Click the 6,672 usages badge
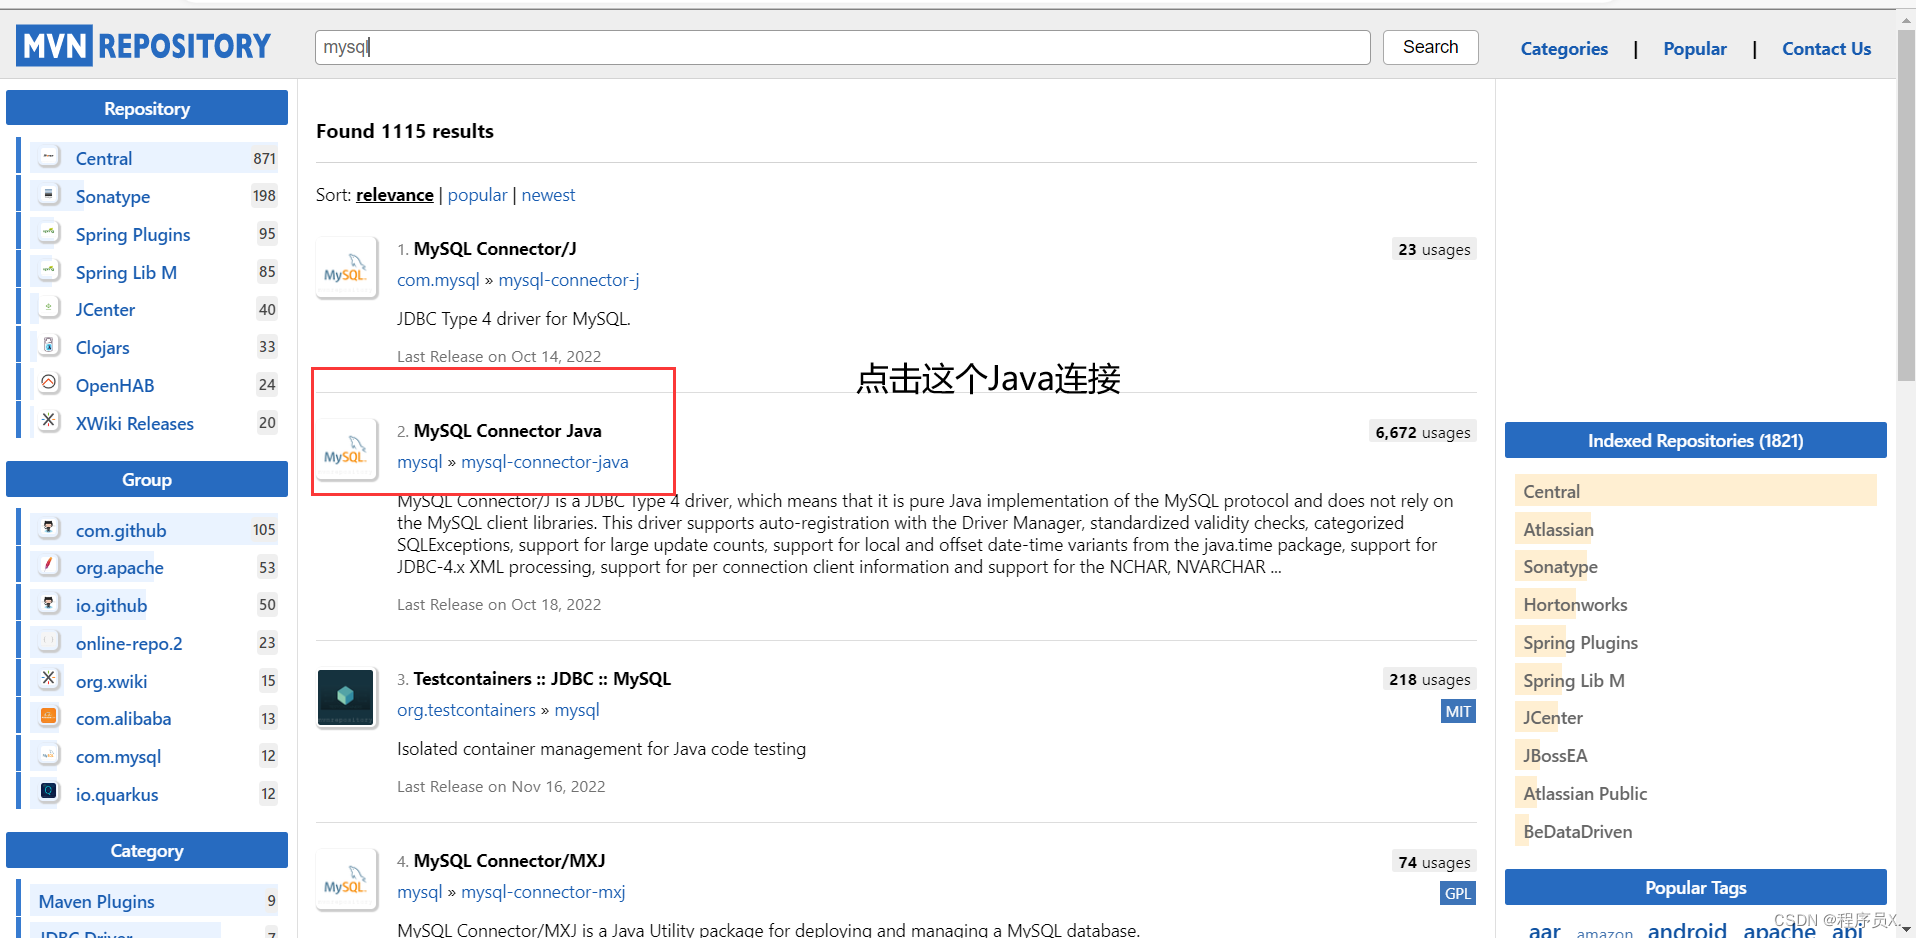This screenshot has height=938, width=1916. pos(1422,432)
